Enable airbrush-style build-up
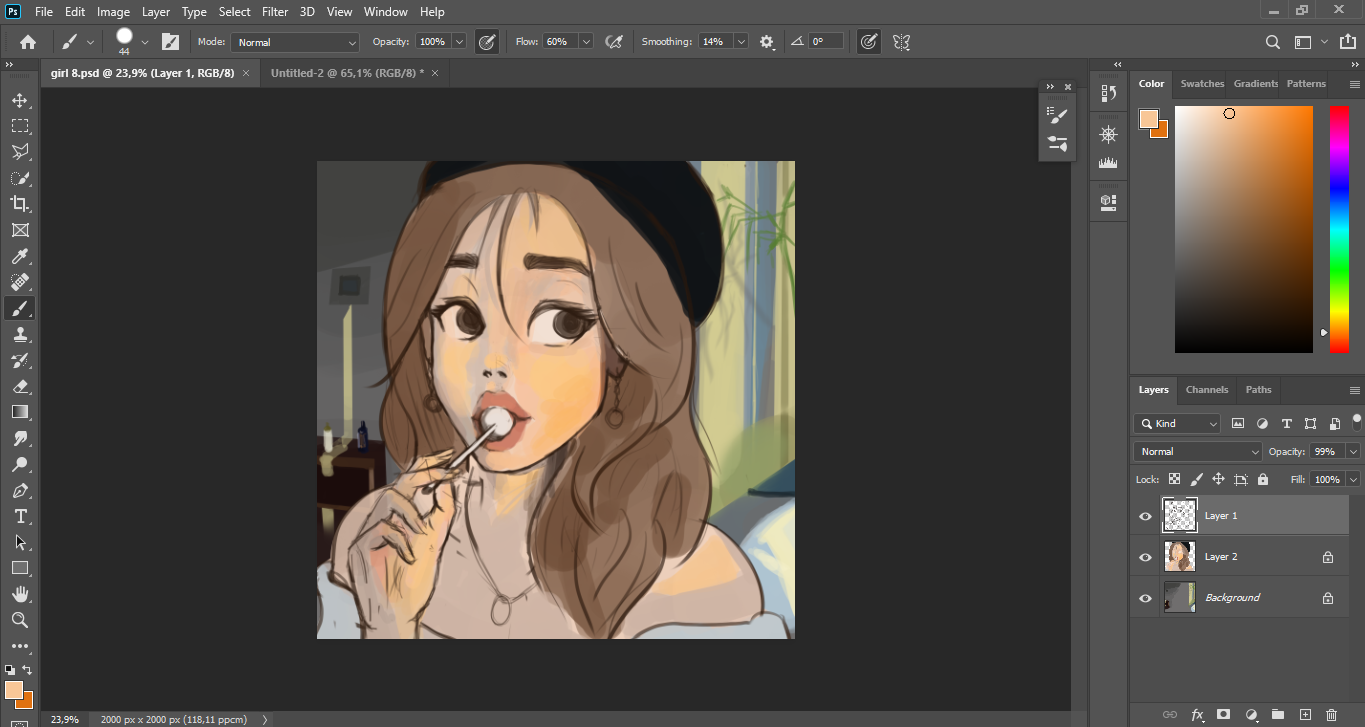Screen dimensions: 1365x727 click(614, 42)
